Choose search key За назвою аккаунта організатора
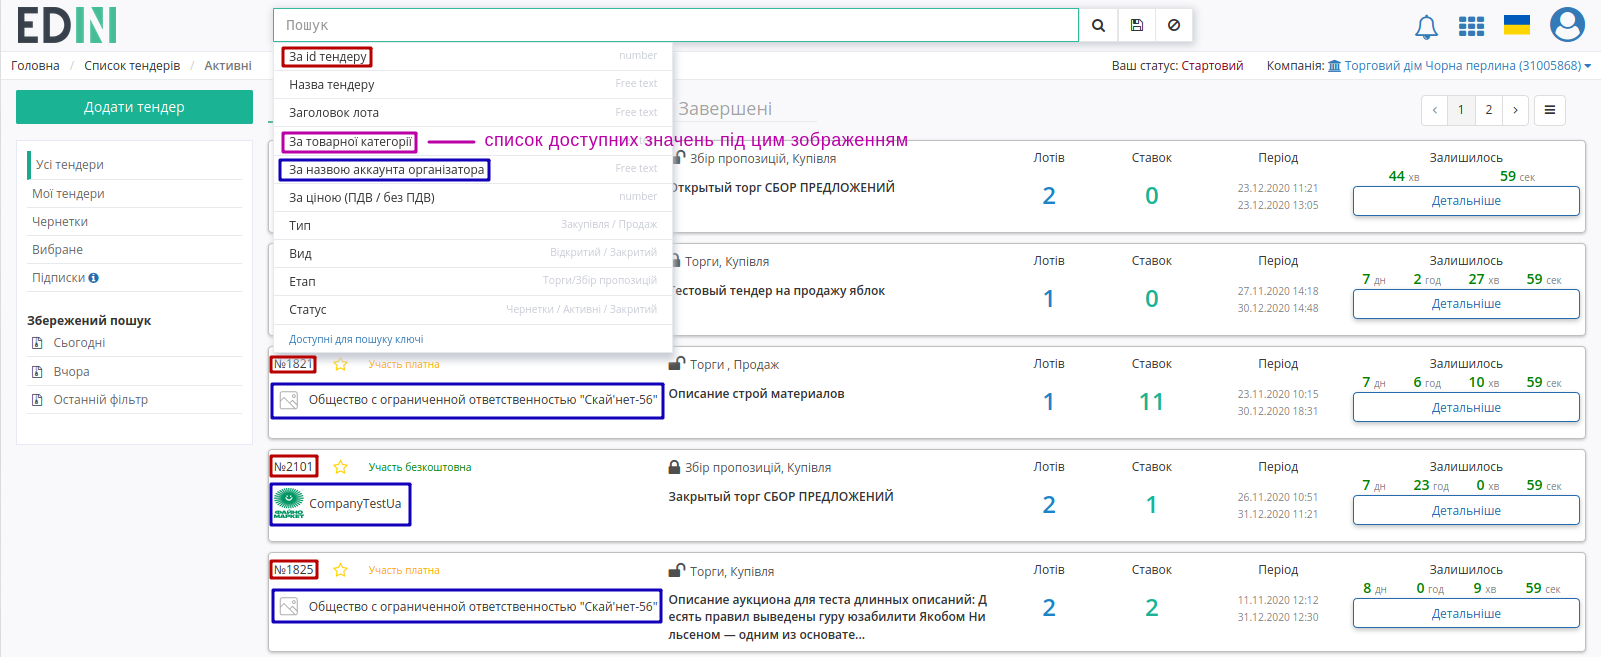This screenshot has height=657, width=1601. pyautogui.click(x=473, y=169)
